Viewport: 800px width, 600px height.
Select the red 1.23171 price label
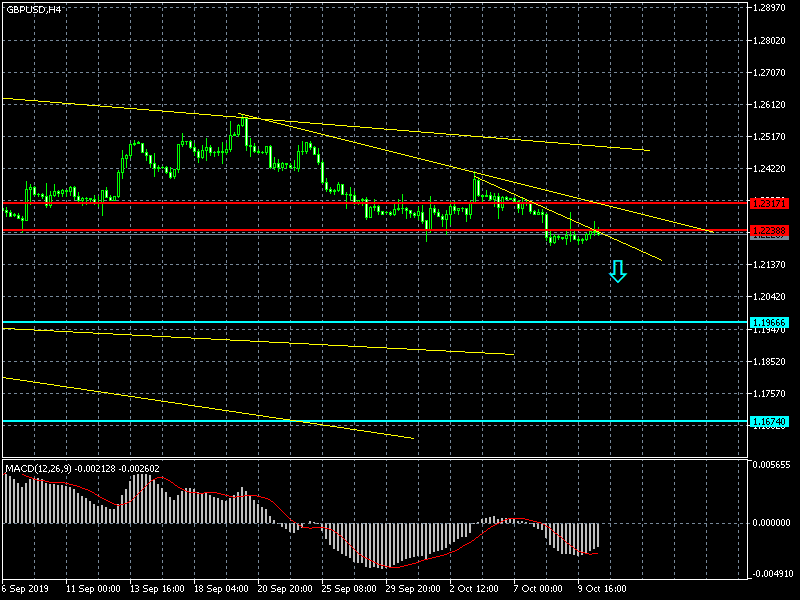(769, 203)
